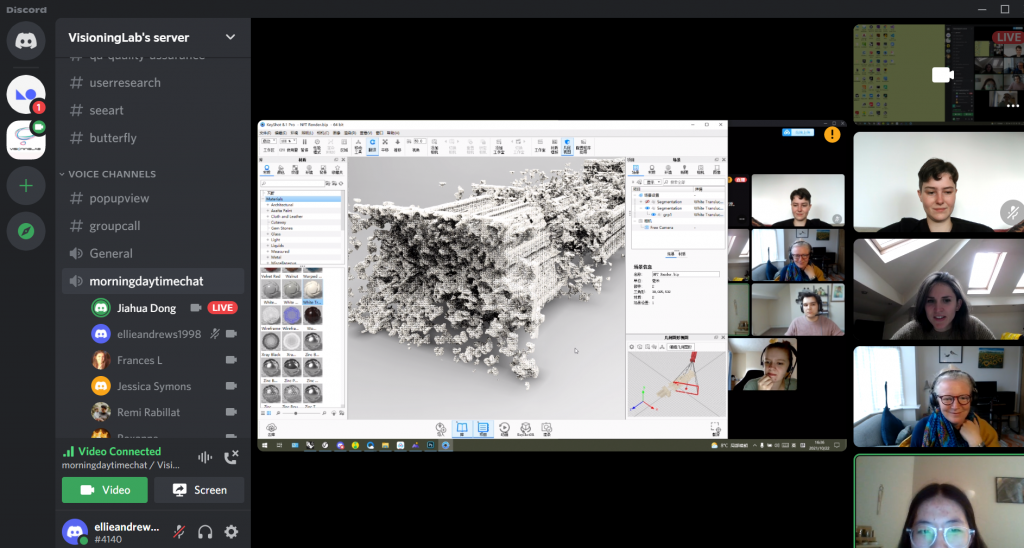Select the VisioningLab server icon in sidebar

[x=26, y=140]
